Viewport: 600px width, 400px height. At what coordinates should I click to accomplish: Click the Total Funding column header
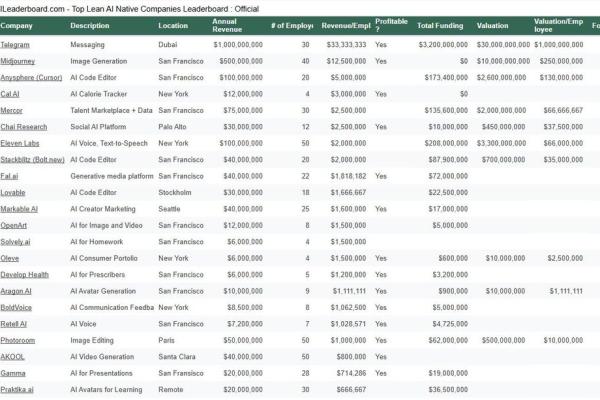[440, 26]
